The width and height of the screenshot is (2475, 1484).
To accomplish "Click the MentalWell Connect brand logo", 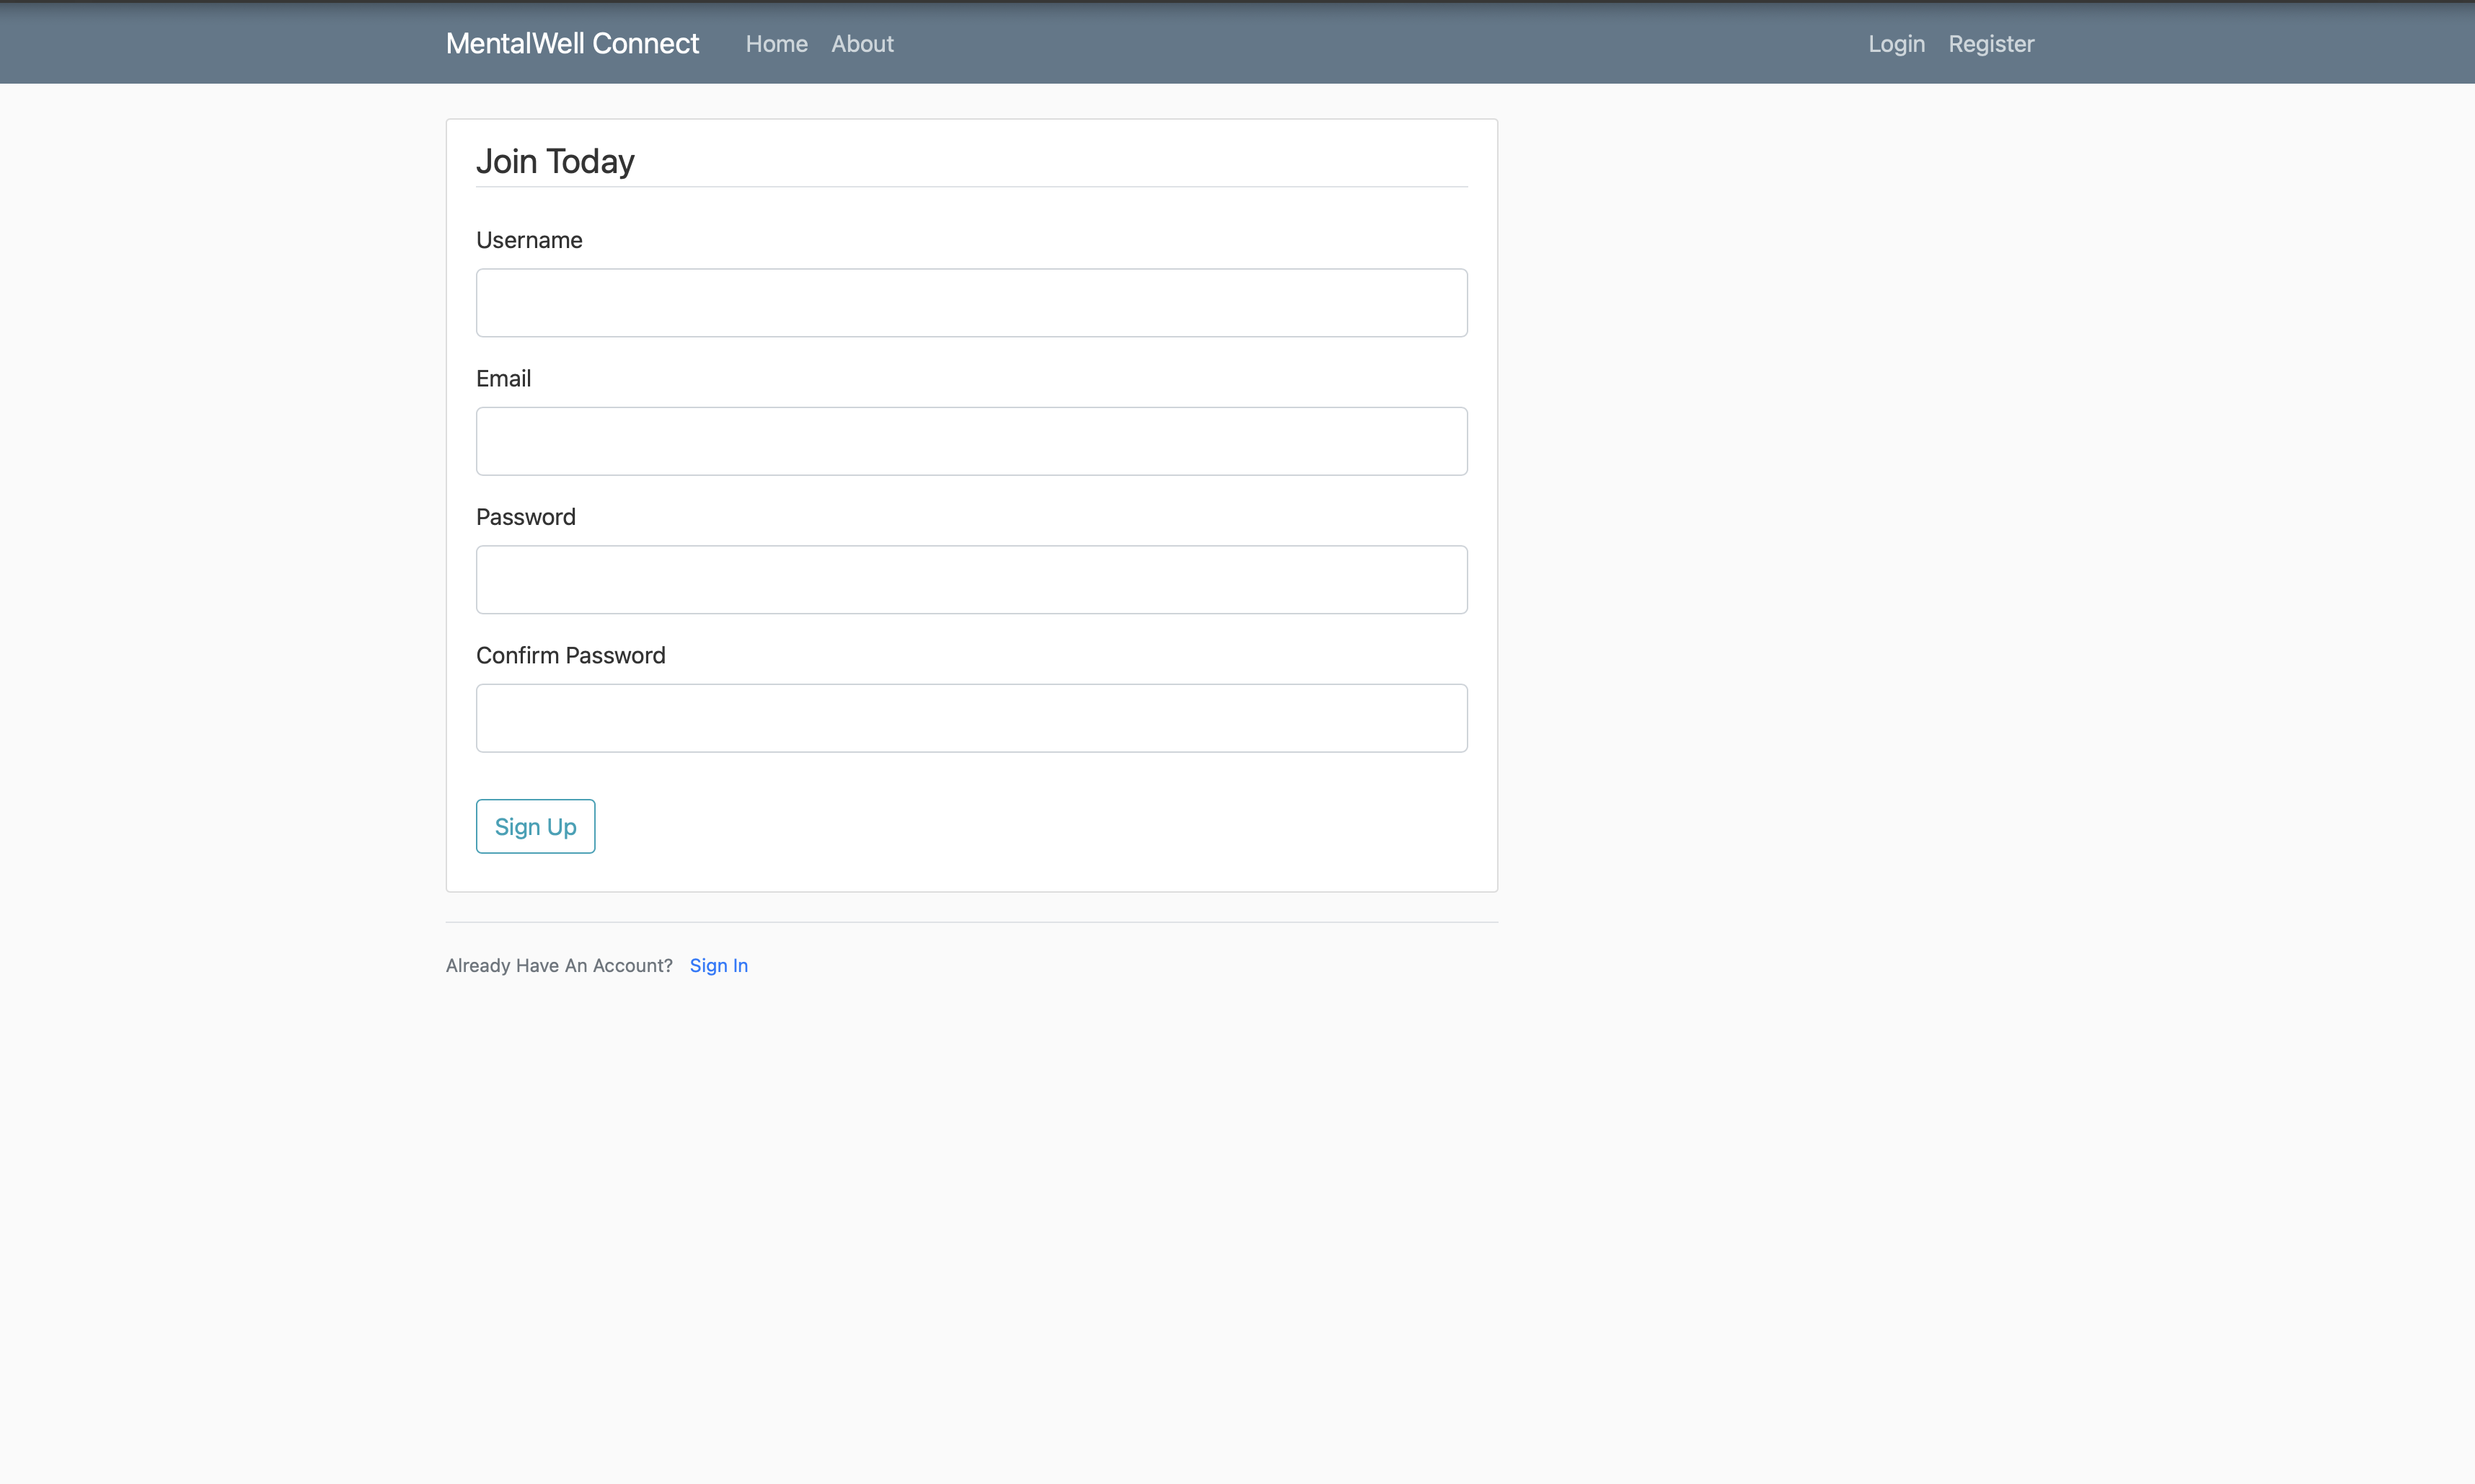I will [x=572, y=43].
